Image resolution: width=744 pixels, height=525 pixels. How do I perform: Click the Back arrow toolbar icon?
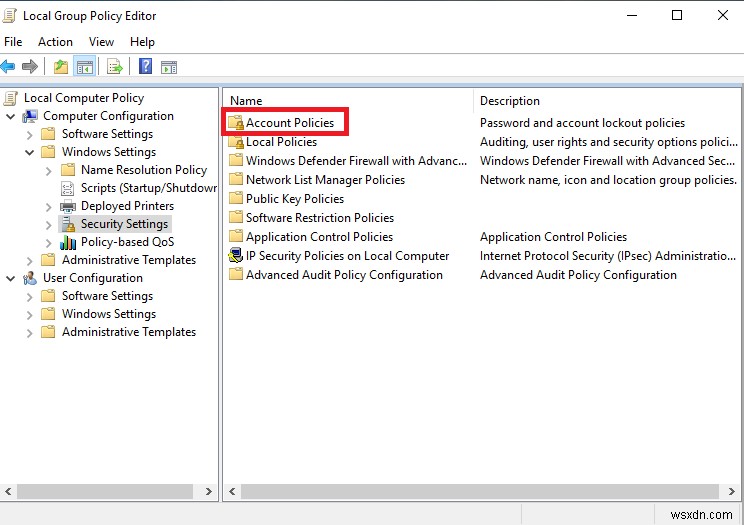8,66
